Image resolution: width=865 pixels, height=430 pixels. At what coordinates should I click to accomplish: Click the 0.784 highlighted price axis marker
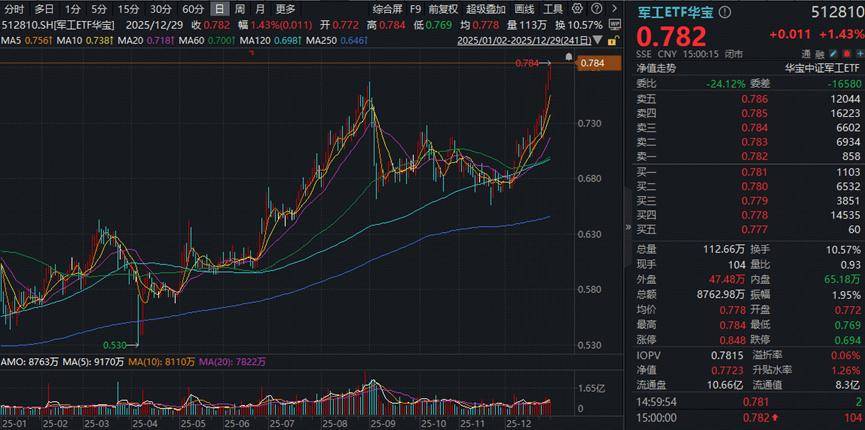(594, 64)
